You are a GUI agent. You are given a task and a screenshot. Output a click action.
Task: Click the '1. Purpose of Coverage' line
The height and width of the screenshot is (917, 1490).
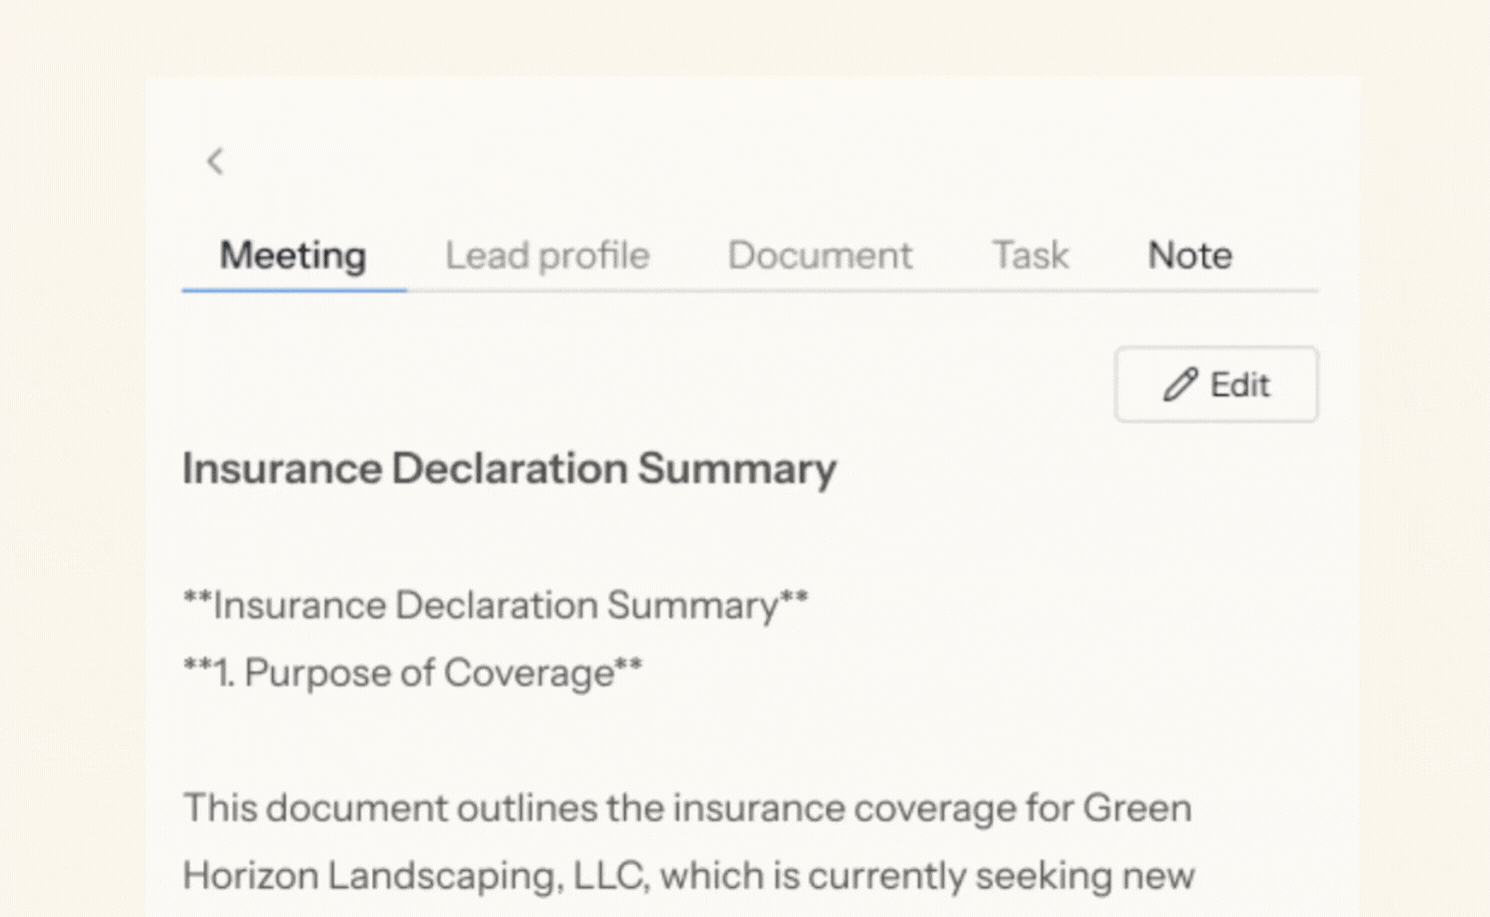[412, 673]
